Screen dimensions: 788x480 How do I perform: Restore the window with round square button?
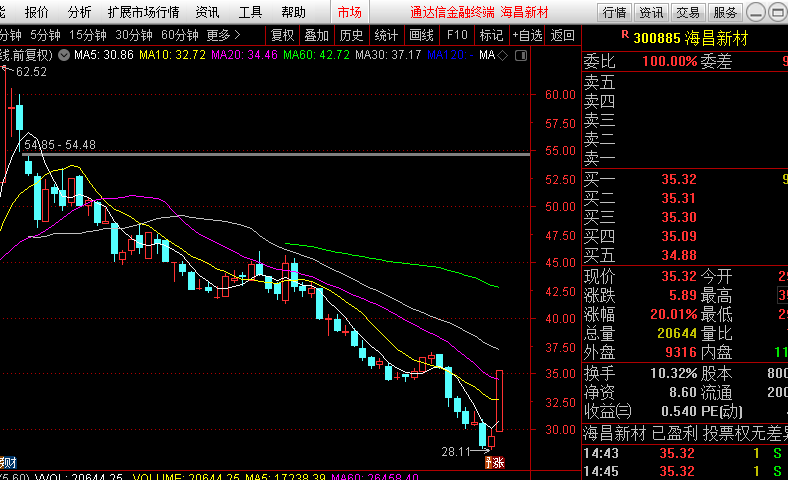coord(778,13)
